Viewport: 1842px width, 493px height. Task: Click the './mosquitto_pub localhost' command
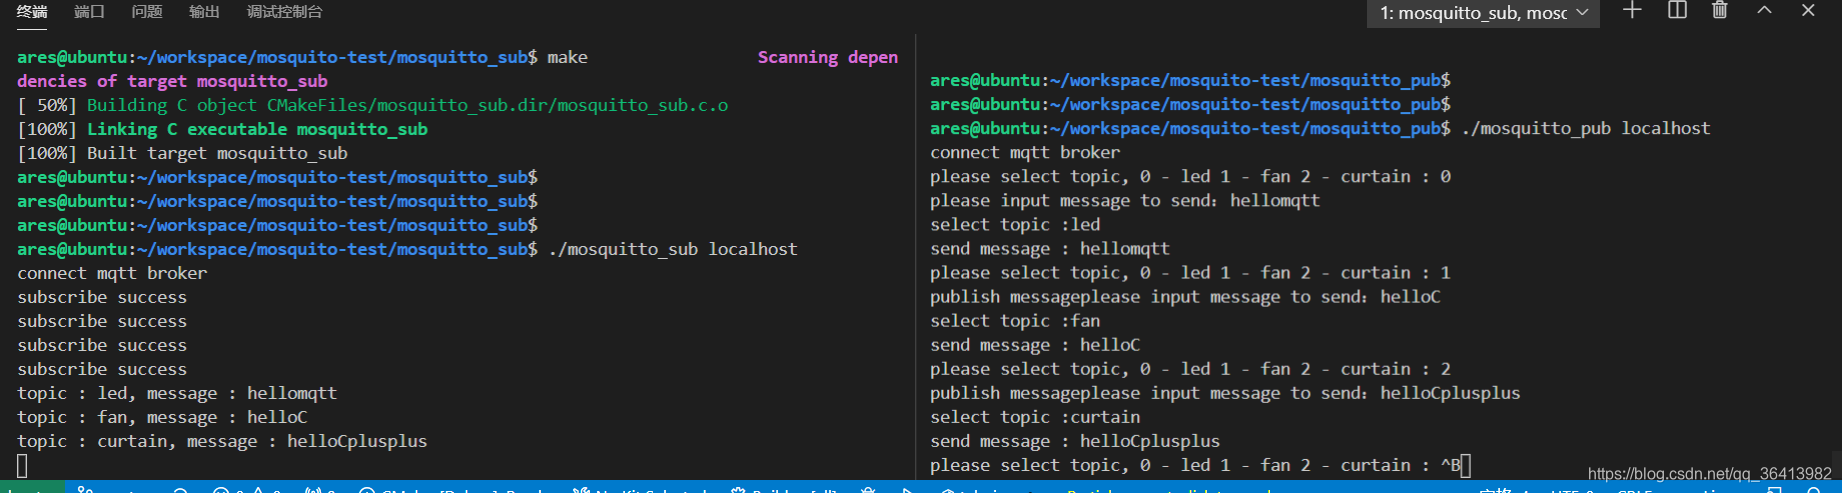(x=1585, y=128)
